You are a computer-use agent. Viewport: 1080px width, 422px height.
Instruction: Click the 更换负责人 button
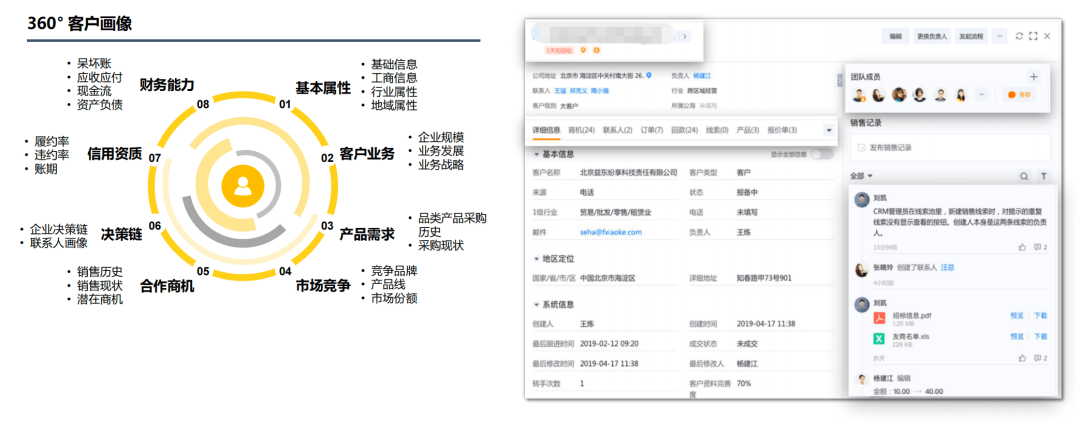pos(932,36)
